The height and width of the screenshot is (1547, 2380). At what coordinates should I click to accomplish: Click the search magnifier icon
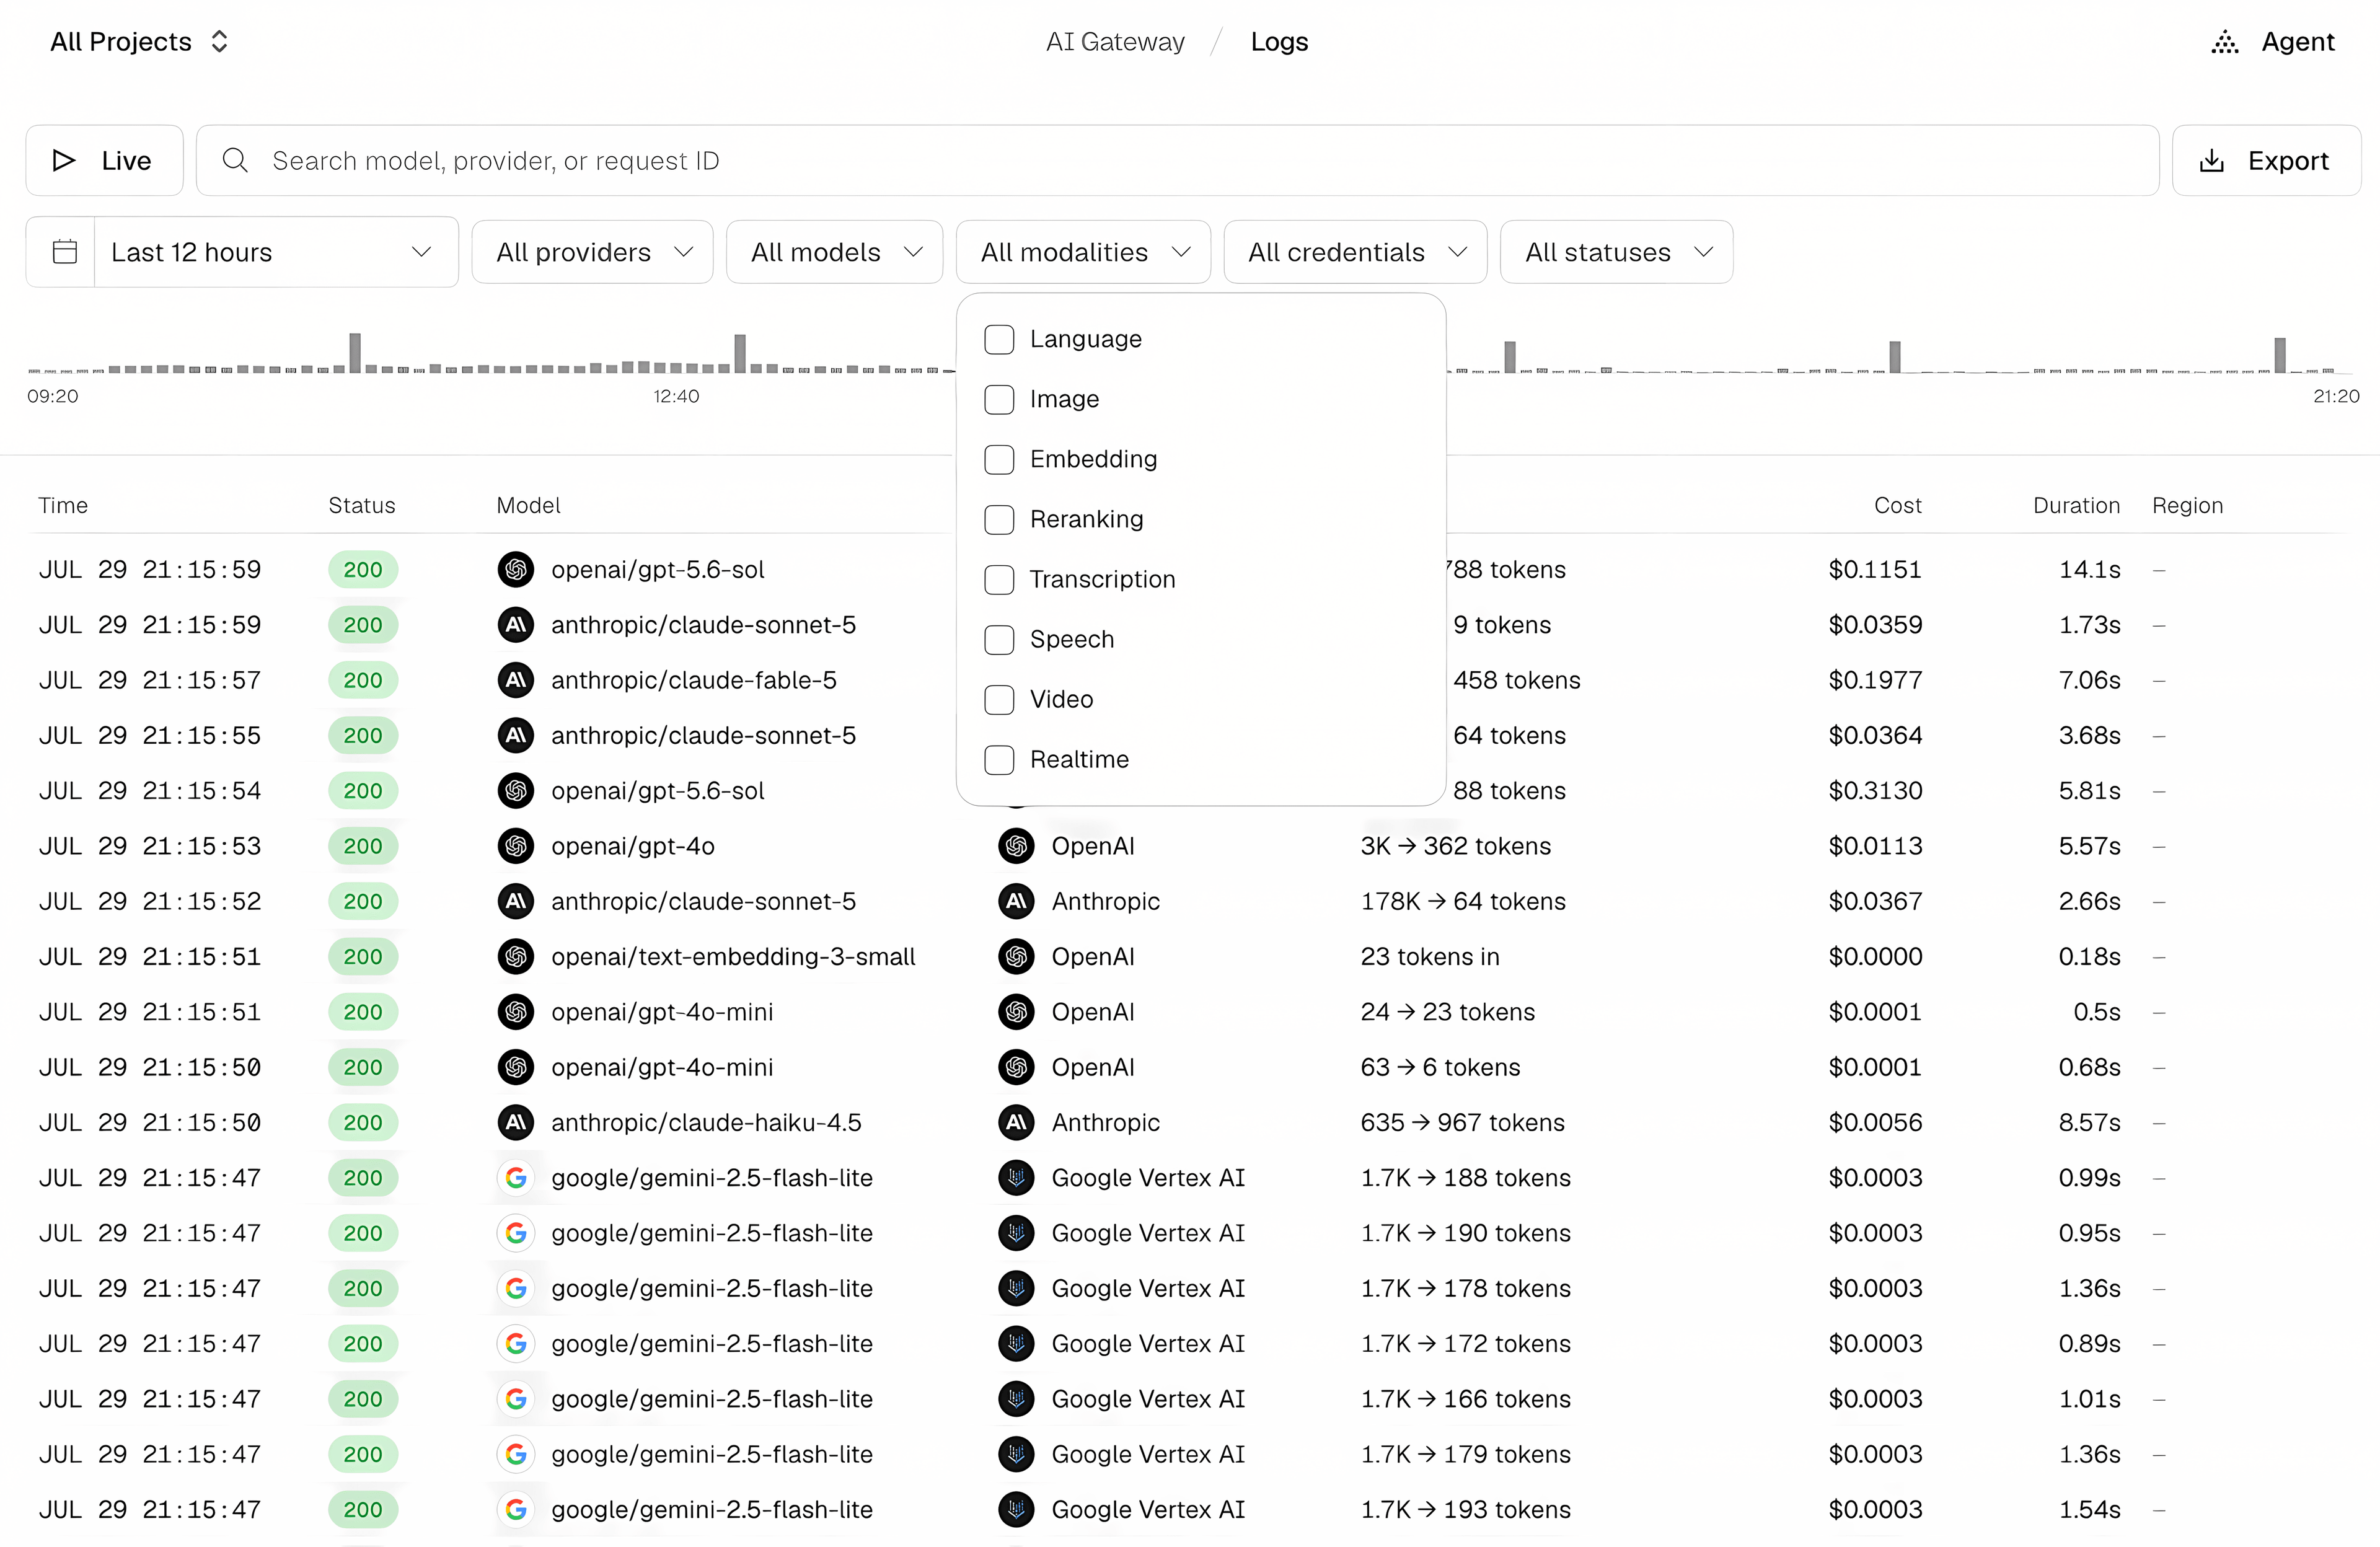tap(235, 160)
